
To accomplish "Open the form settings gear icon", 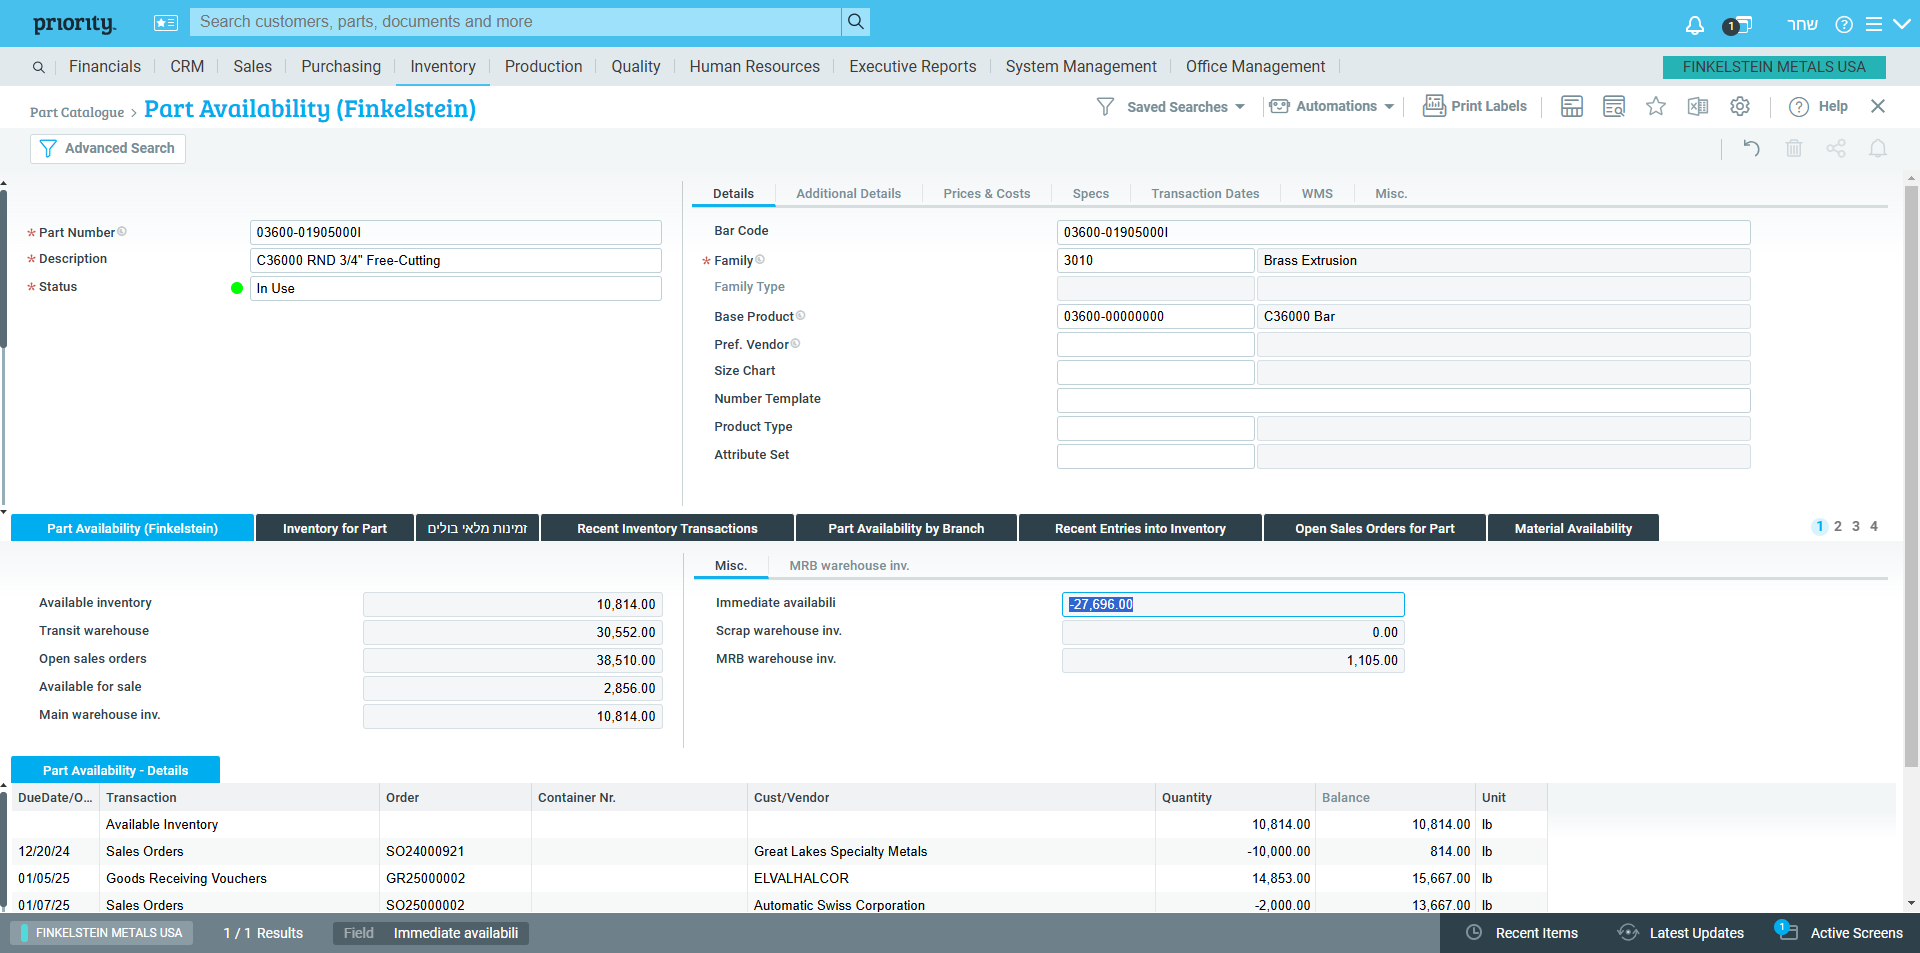I will (x=1740, y=106).
